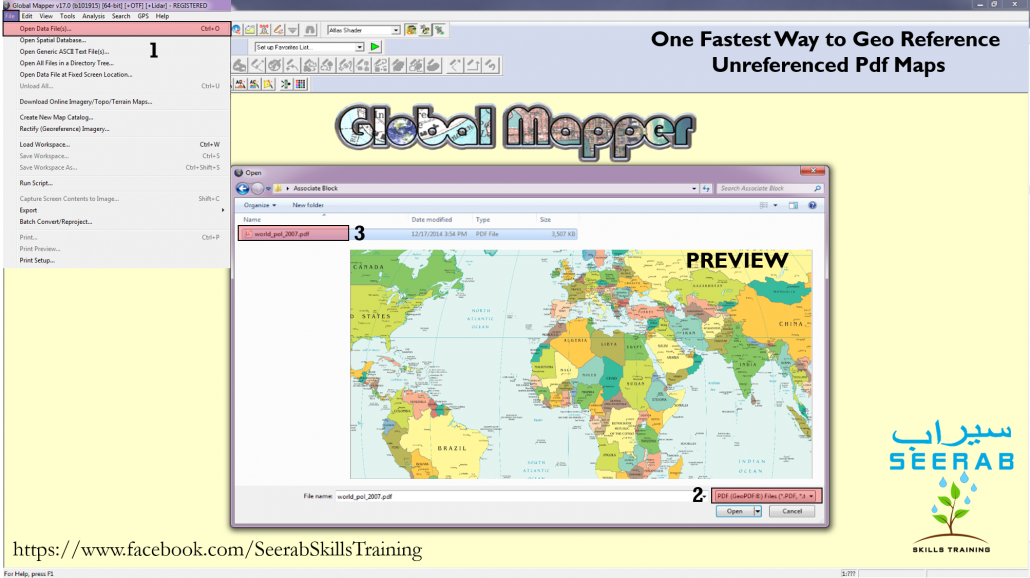1030x578 pixels.
Task: Click the green run favorite arrow
Action: pos(374,47)
